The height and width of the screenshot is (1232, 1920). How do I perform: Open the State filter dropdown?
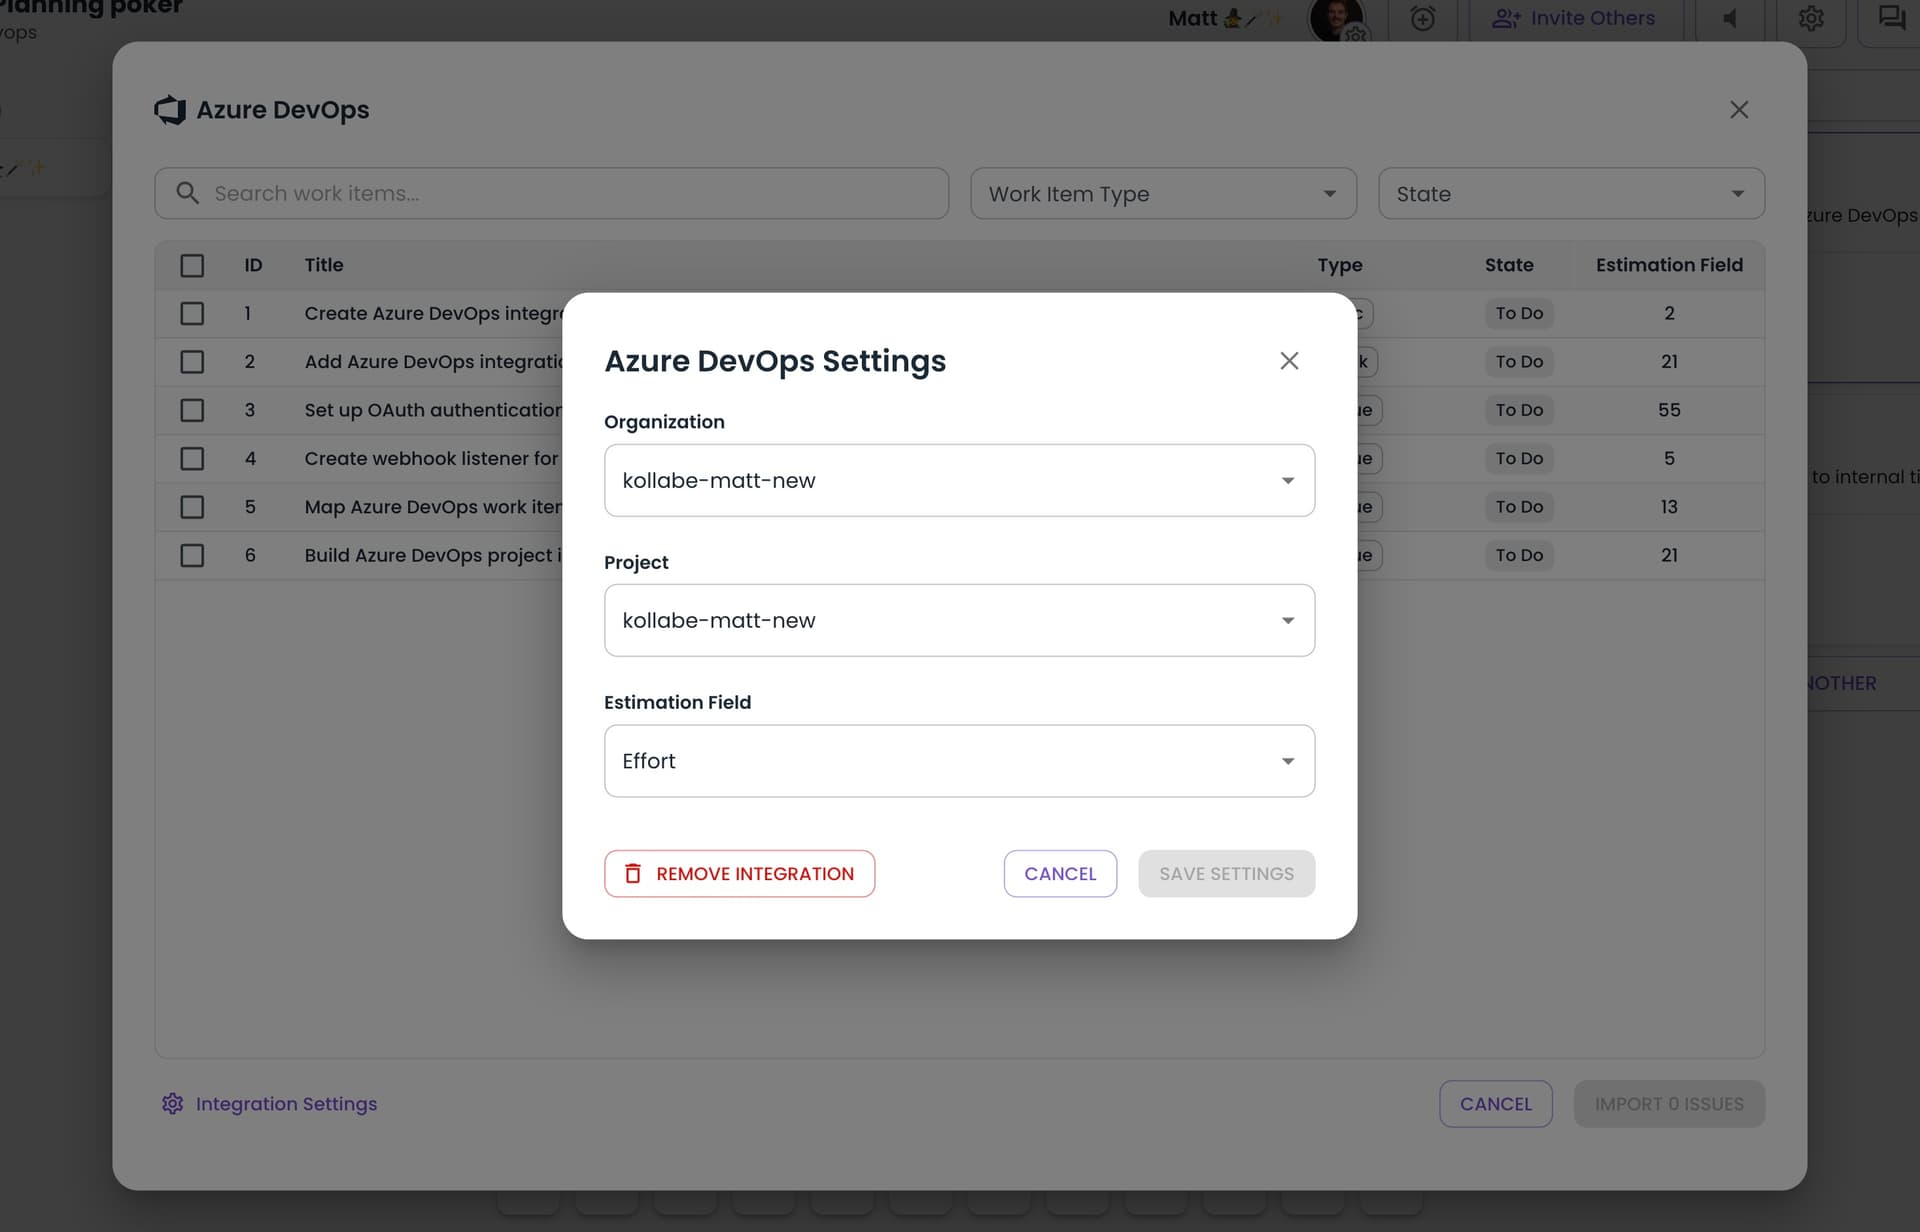[1570, 194]
